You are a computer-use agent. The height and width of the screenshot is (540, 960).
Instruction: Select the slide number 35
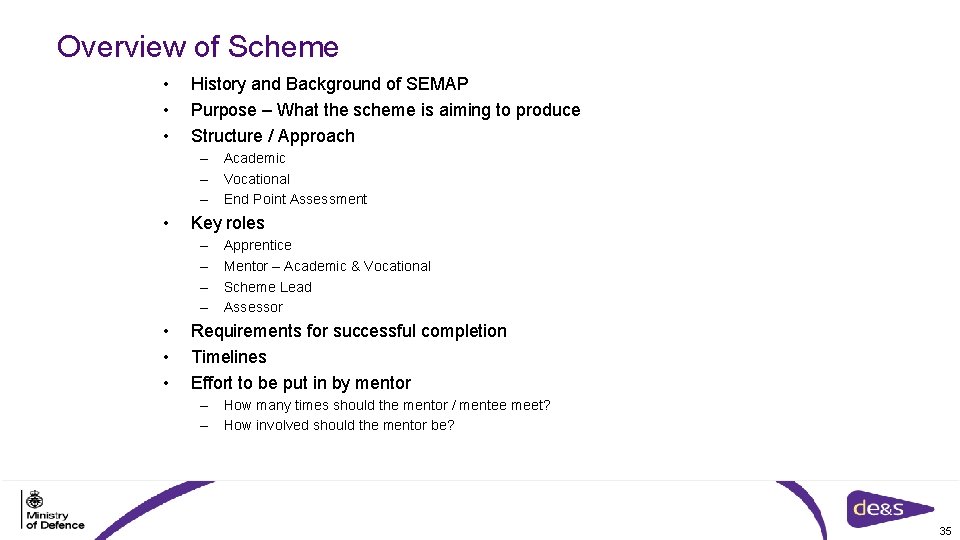point(945,531)
